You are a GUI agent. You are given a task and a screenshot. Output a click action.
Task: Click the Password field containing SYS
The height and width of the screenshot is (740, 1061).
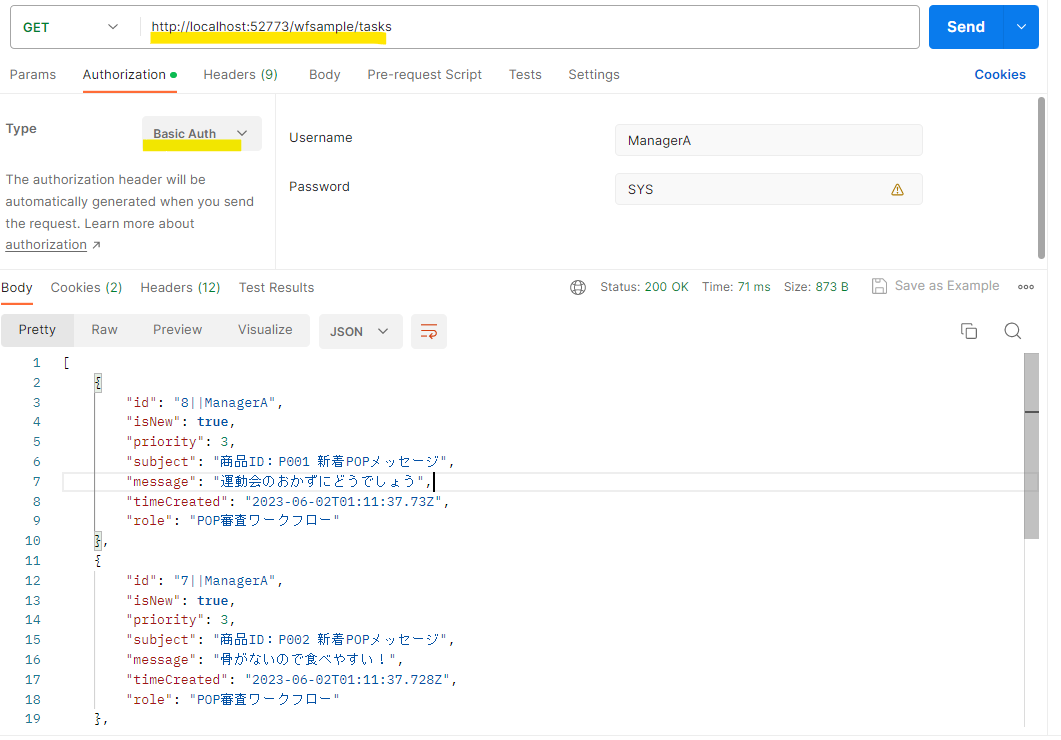[x=769, y=189]
